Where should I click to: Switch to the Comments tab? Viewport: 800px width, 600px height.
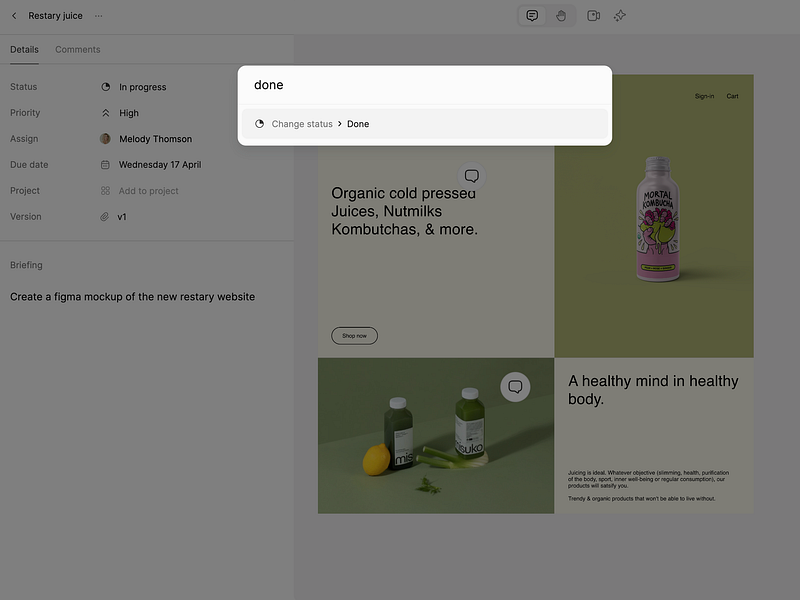[x=78, y=49]
